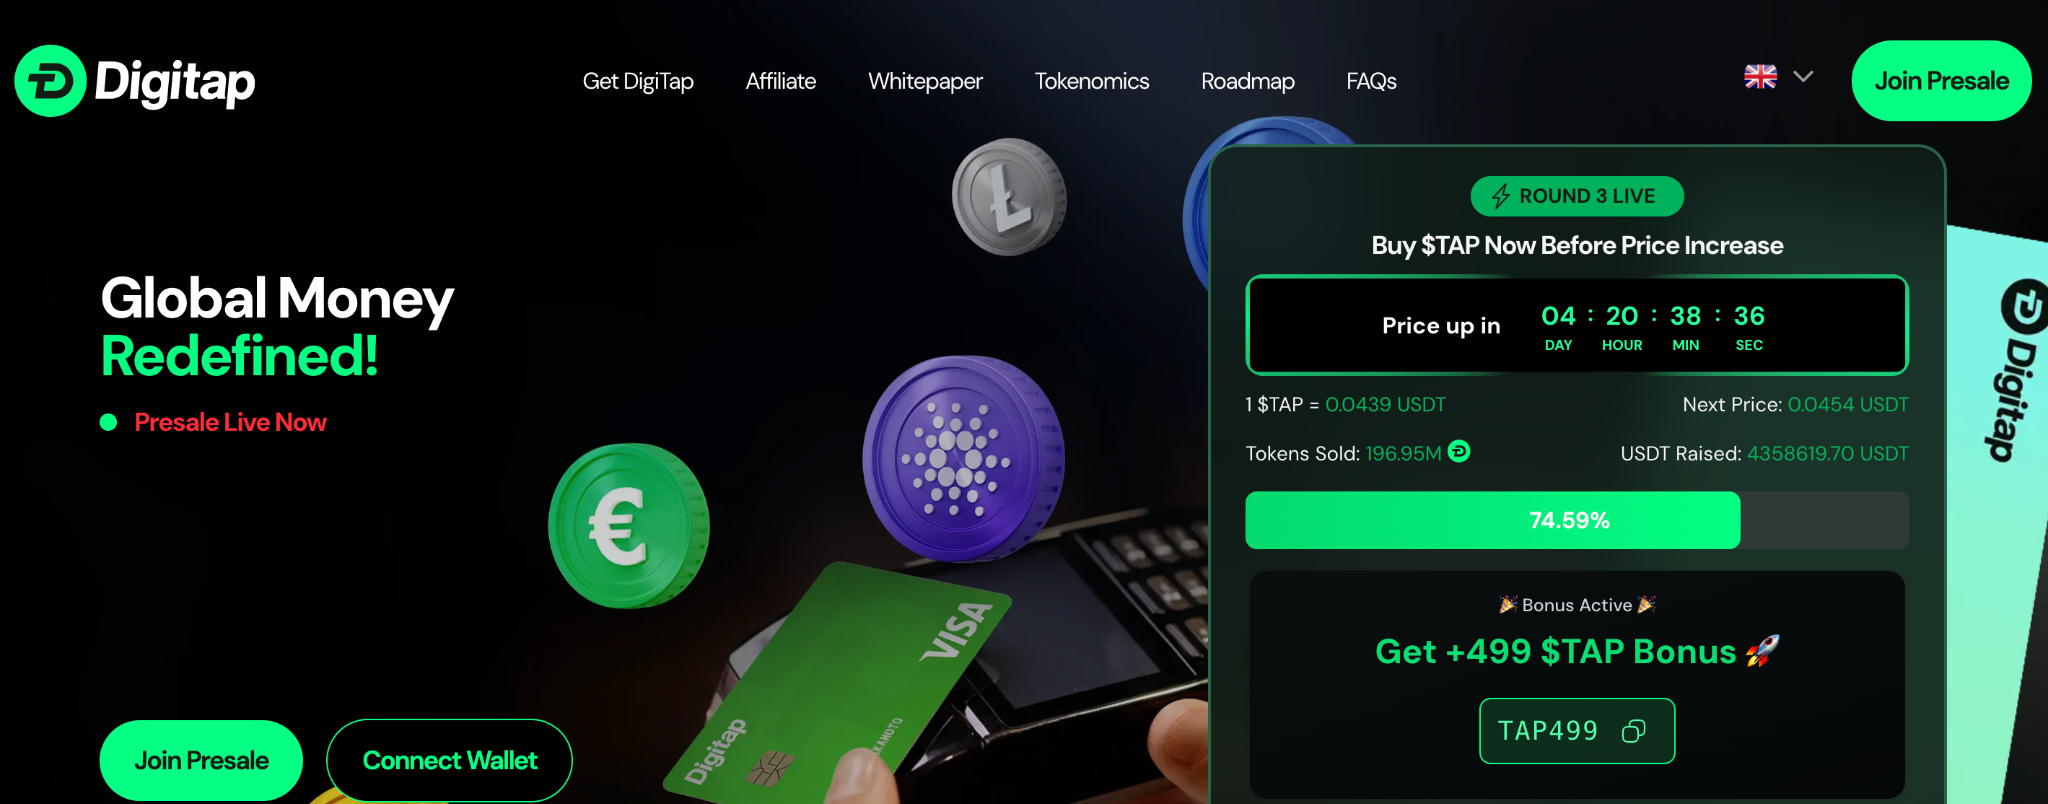This screenshot has height=804, width=2048.
Task: Click the Digitap token icon beside Tokens Sold
Action: pyautogui.click(x=1459, y=452)
